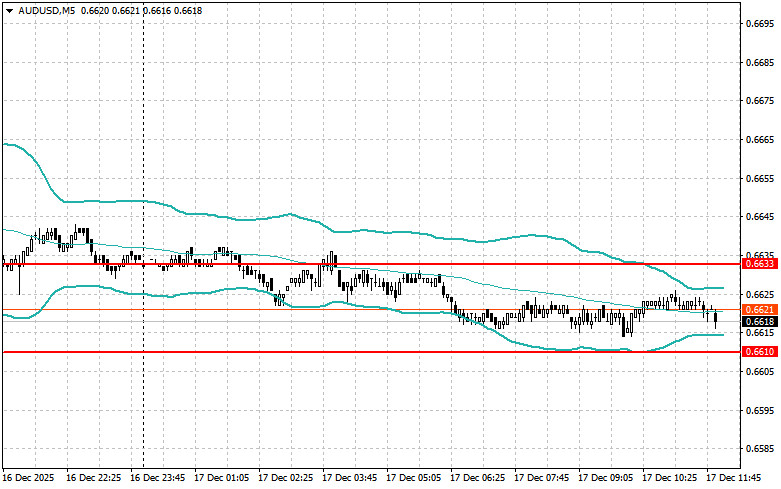781x489 pixels.
Task: Select the 16 Dec 22:25 time label
Action: [x=94, y=478]
